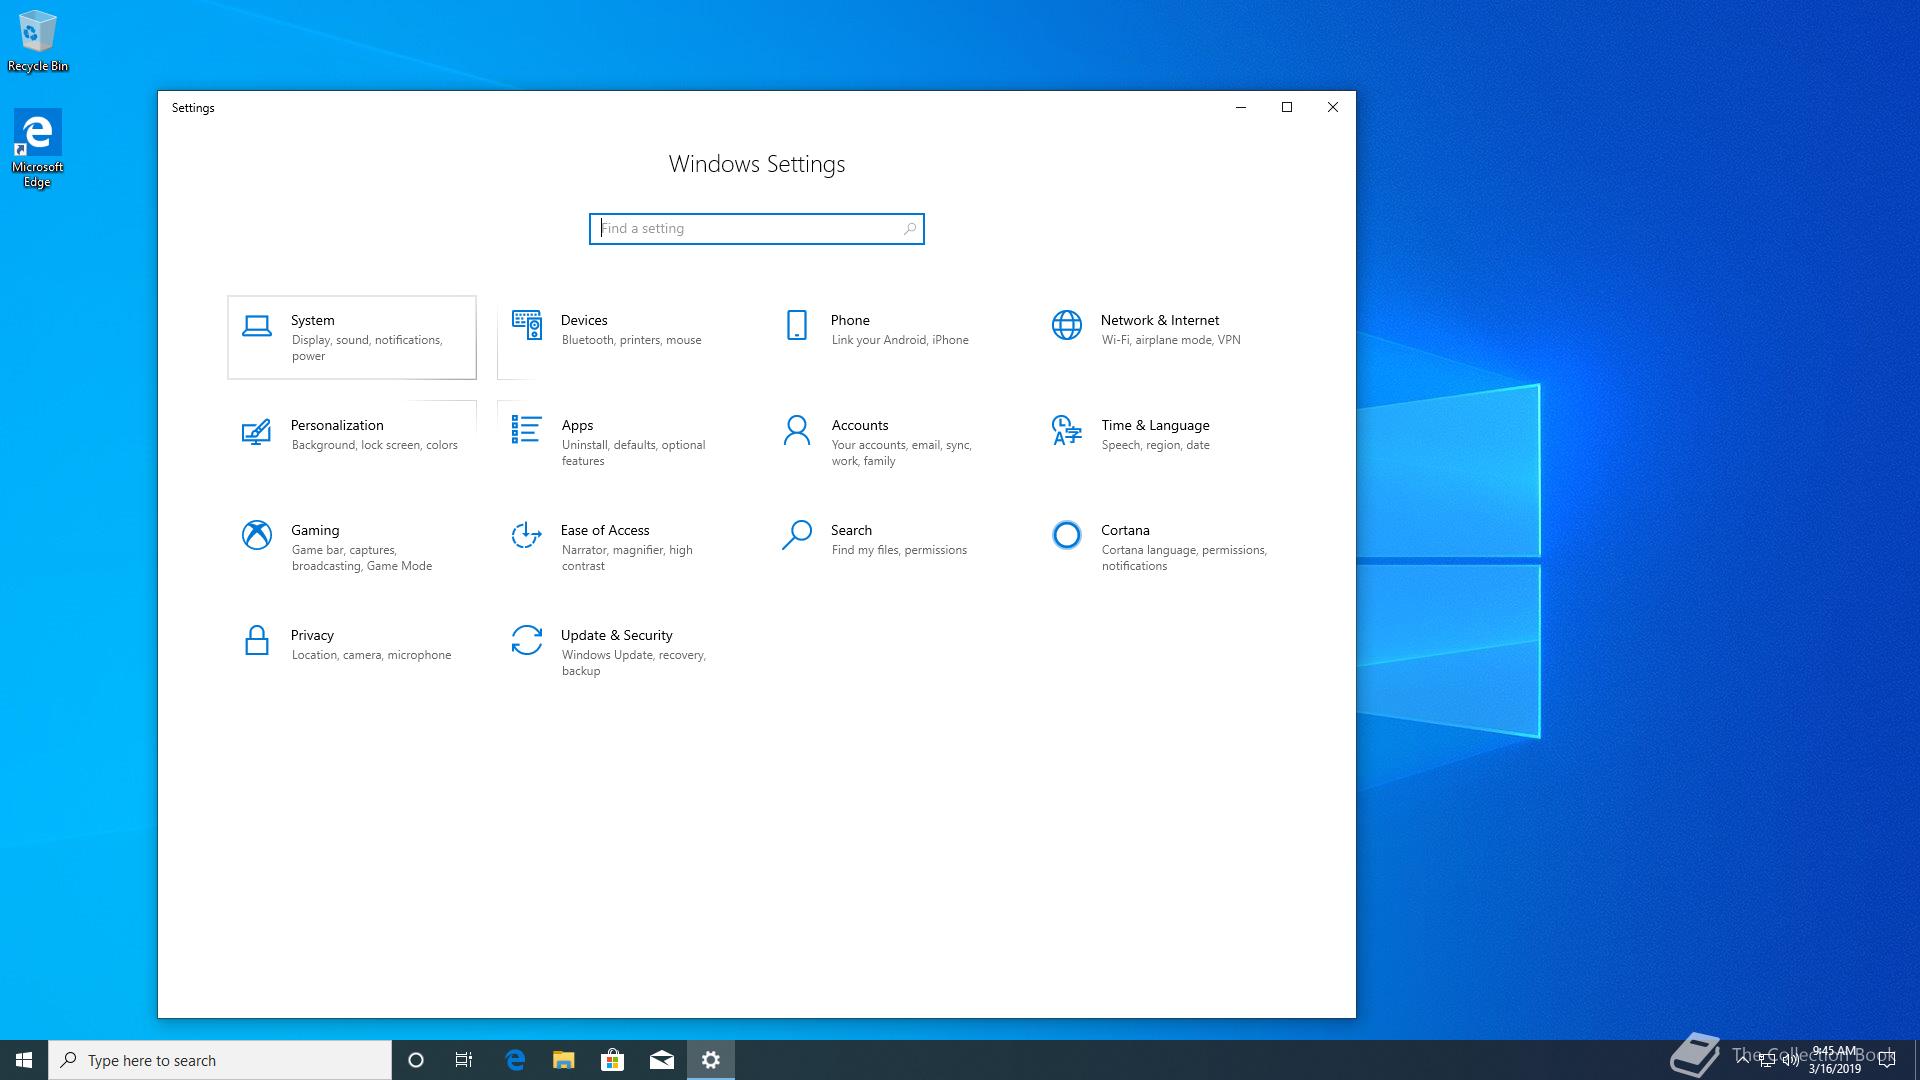
Task: Select the Microsoft Edge desktop shortcut
Action: 38,149
